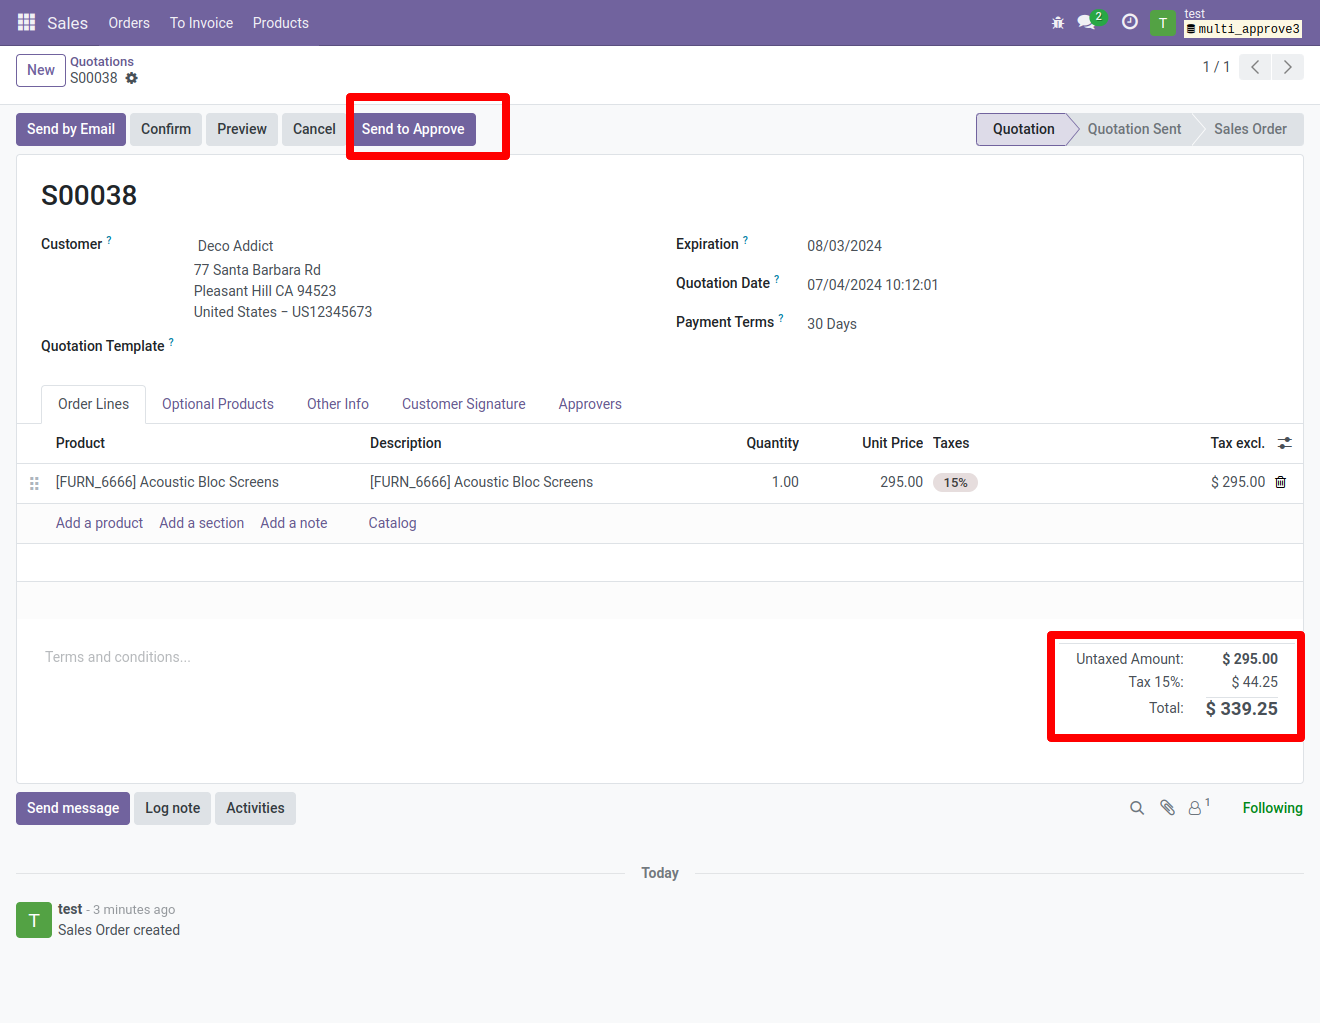Select Quotation Sent status stage
The width and height of the screenshot is (1320, 1024).
pyautogui.click(x=1134, y=129)
